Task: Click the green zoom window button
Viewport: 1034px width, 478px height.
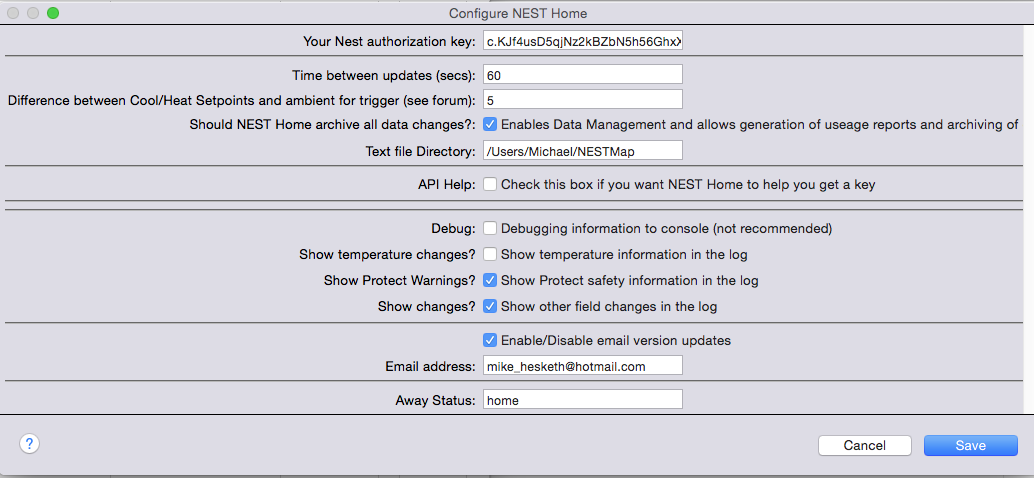Action: tap(53, 13)
